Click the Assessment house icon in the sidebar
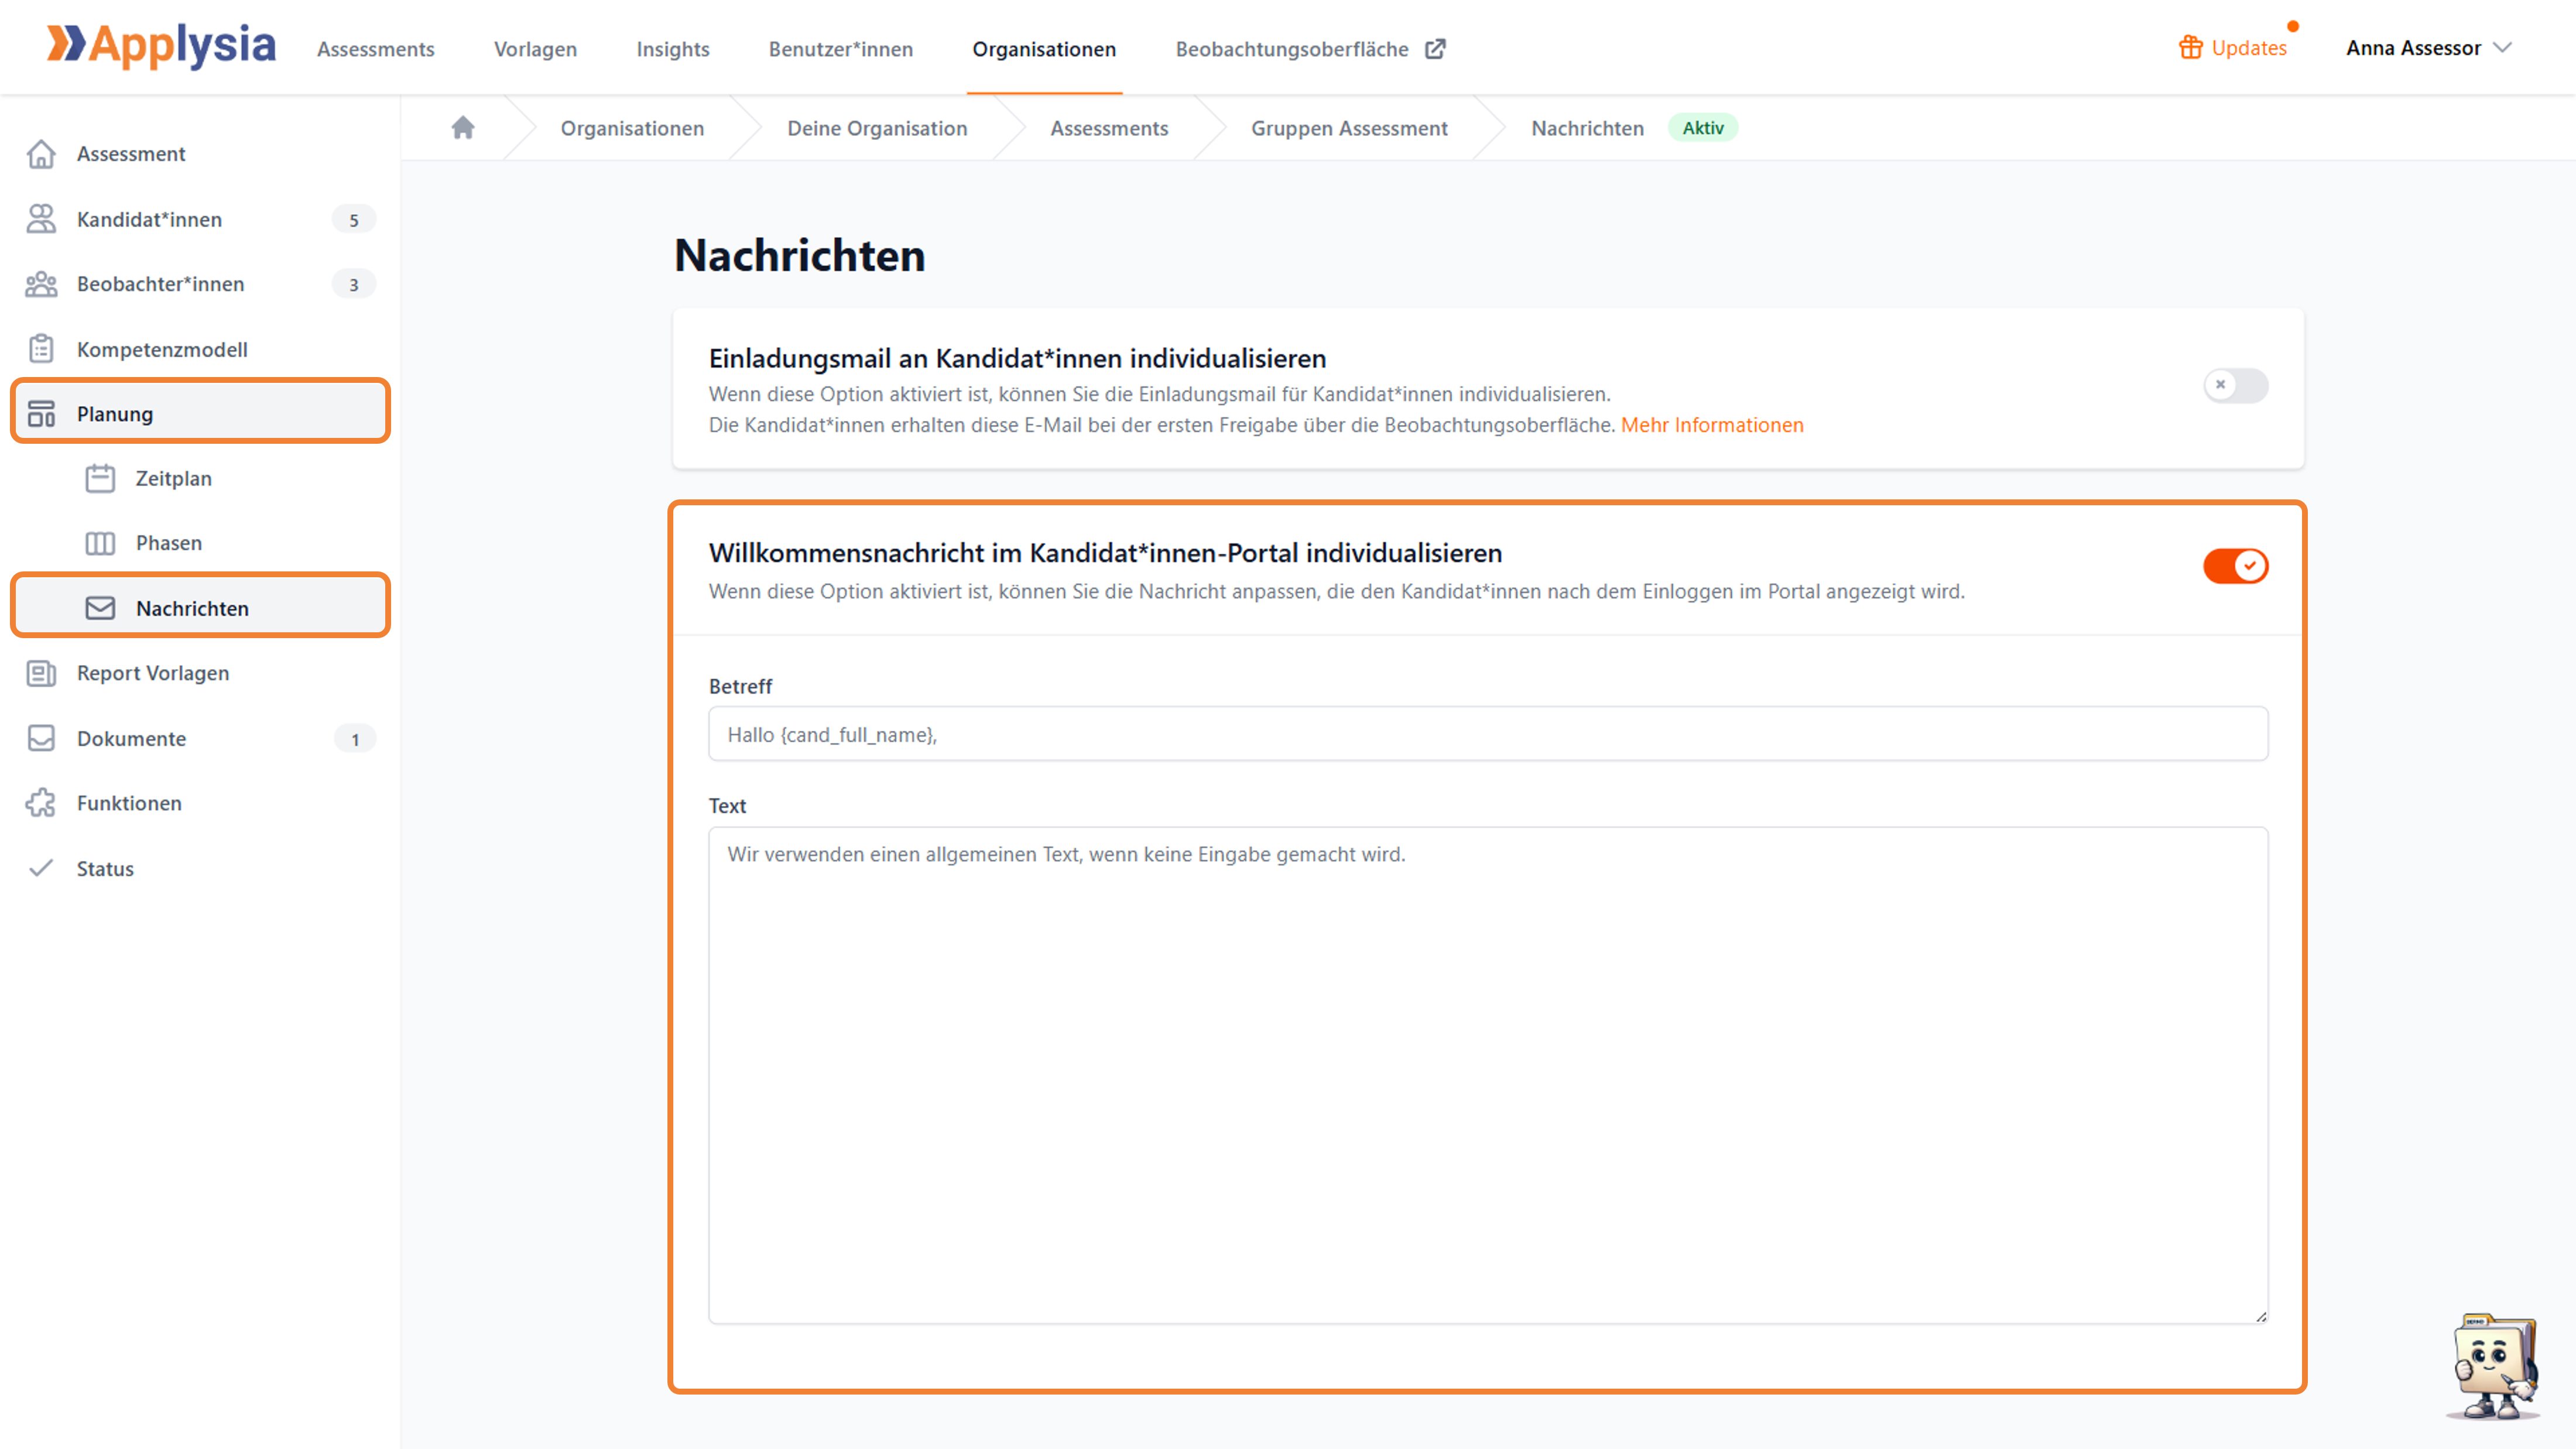The width and height of the screenshot is (2576, 1449). point(41,154)
